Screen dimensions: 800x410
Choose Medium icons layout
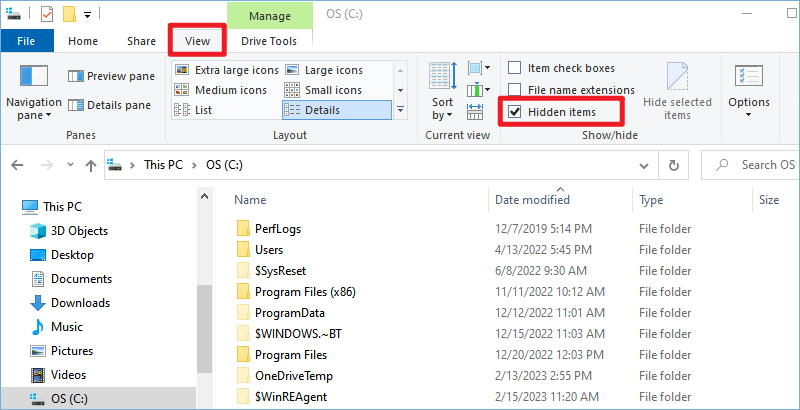220,90
